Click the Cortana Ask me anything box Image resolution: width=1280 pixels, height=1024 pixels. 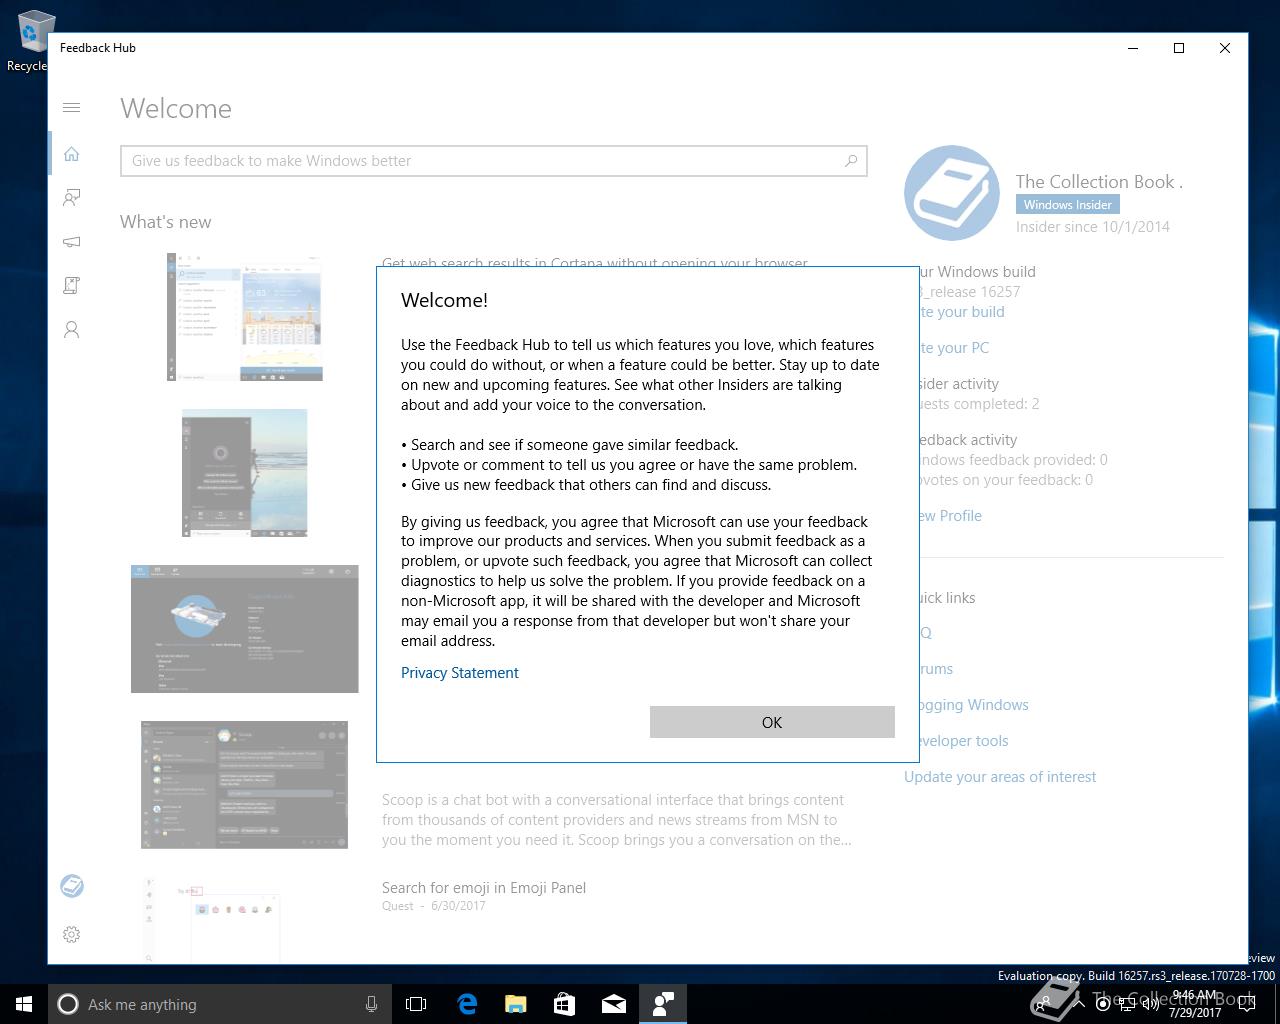(x=218, y=1004)
